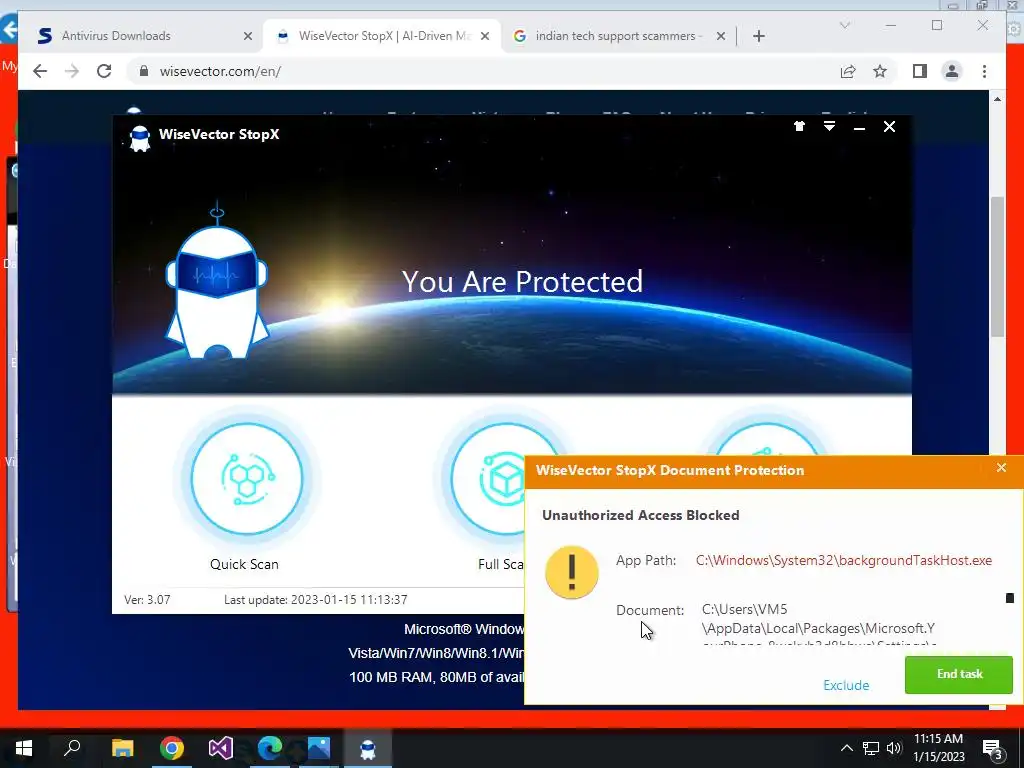Viewport: 1024px width, 768px height.
Task: Open the notification center icon
Action: pos(993,748)
